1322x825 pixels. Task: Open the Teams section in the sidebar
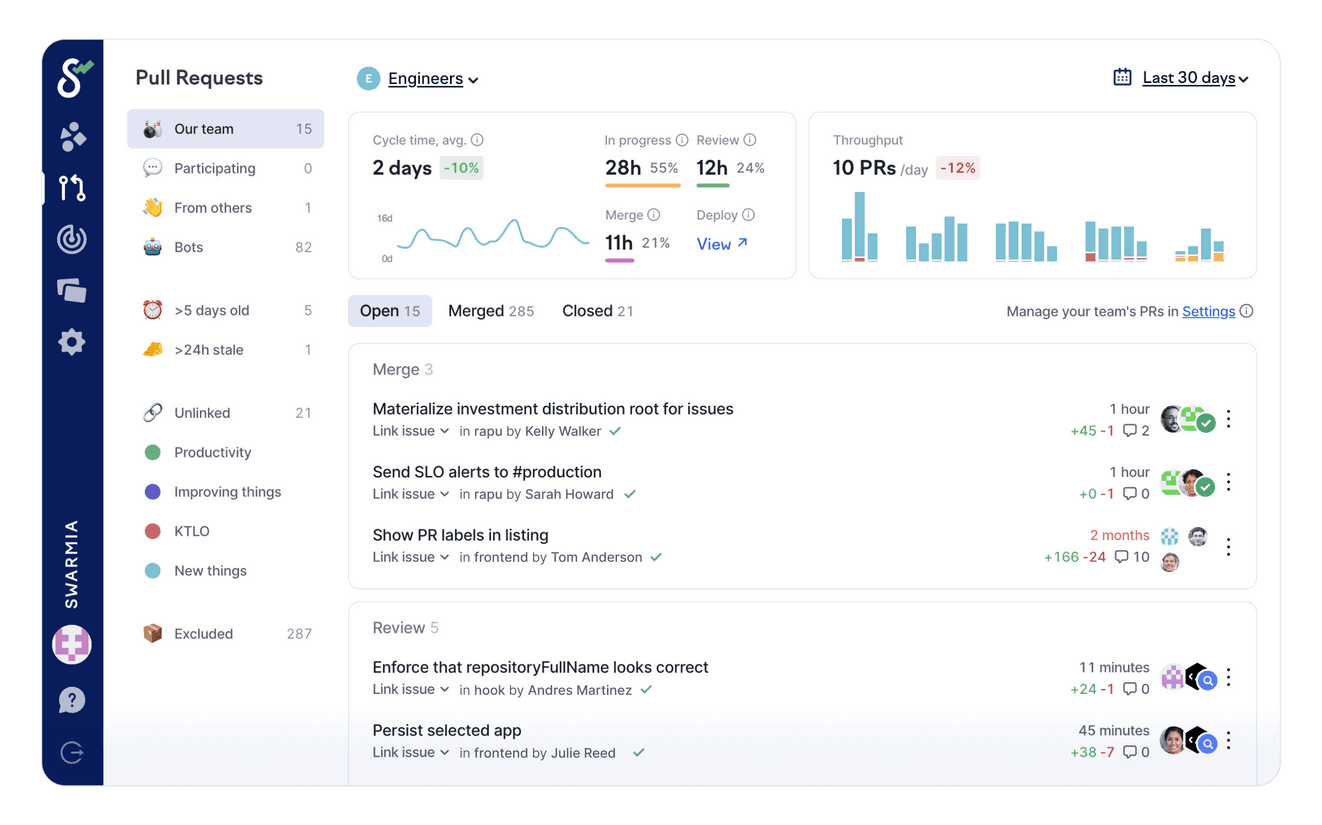(71, 138)
